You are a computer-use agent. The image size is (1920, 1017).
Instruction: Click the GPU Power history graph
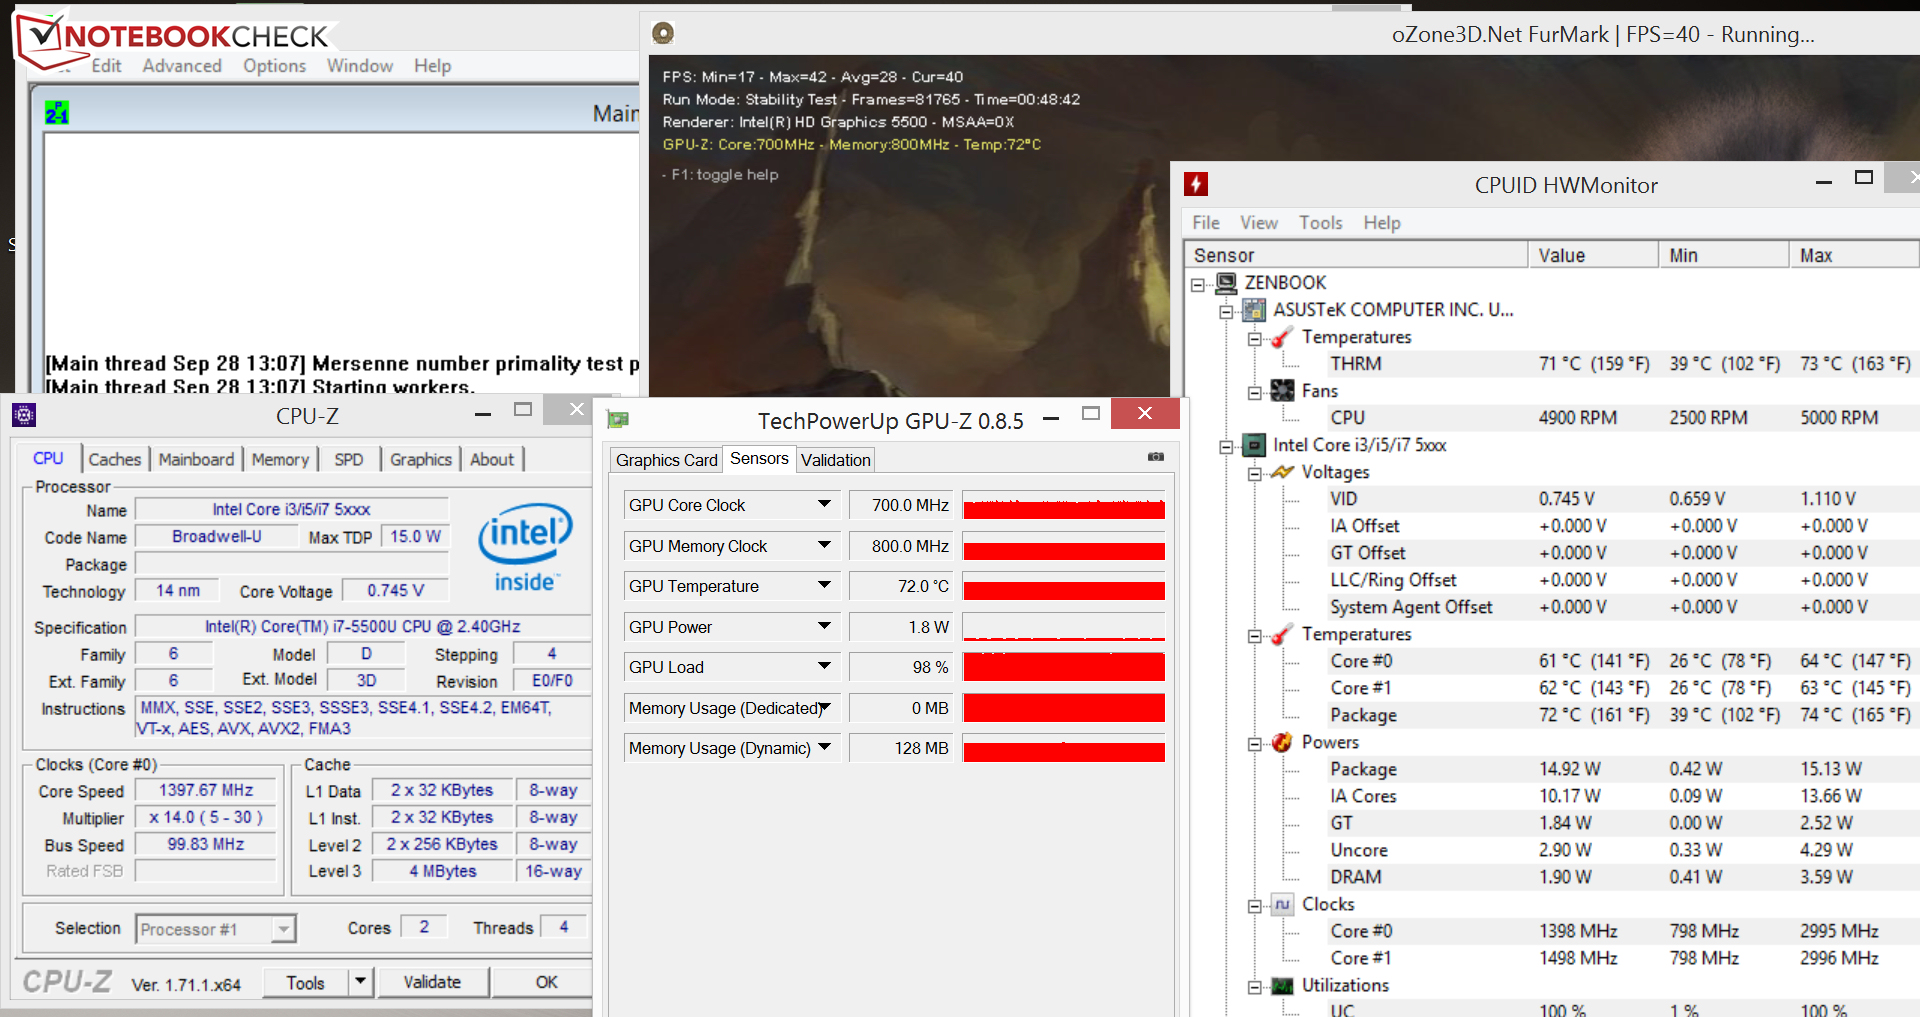tap(1064, 626)
